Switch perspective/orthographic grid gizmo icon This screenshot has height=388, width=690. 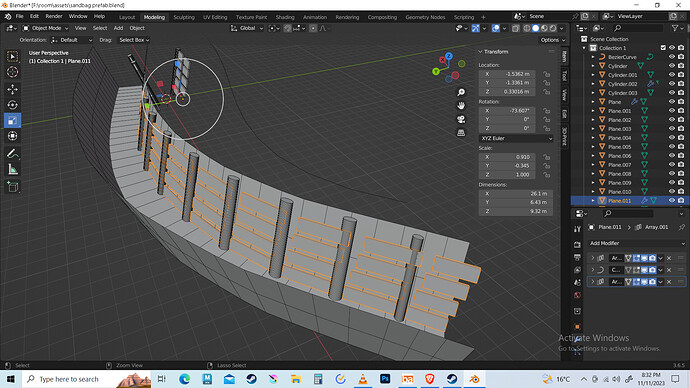point(461,132)
